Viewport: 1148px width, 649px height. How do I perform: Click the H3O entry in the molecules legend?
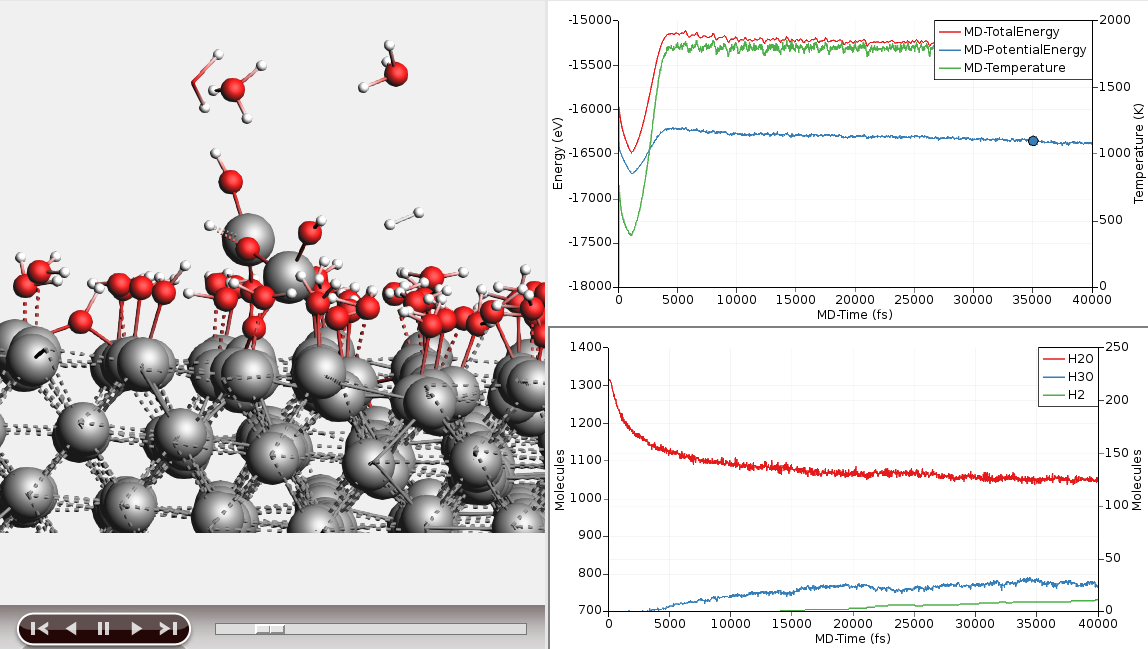click(1080, 376)
